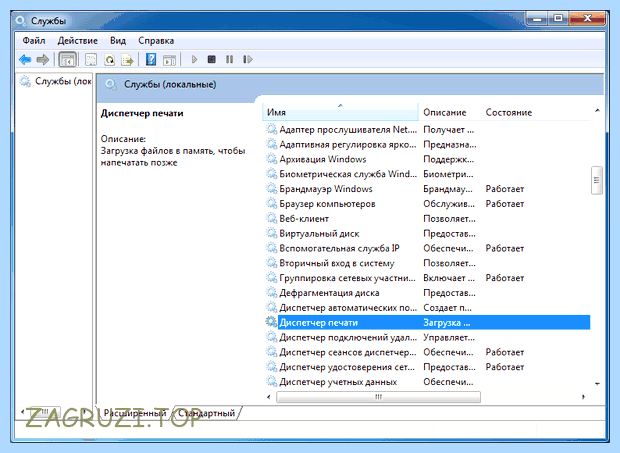620x453 pixels.
Task: Click the vertical scrollbar thumb
Action: (x=597, y=180)
